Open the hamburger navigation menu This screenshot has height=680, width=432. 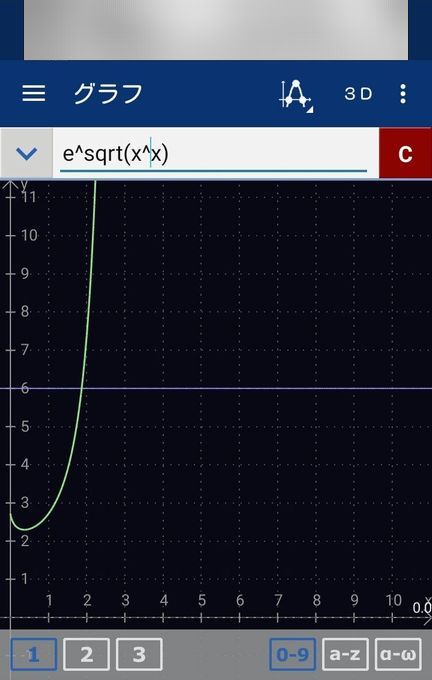[x=33, y=93]
